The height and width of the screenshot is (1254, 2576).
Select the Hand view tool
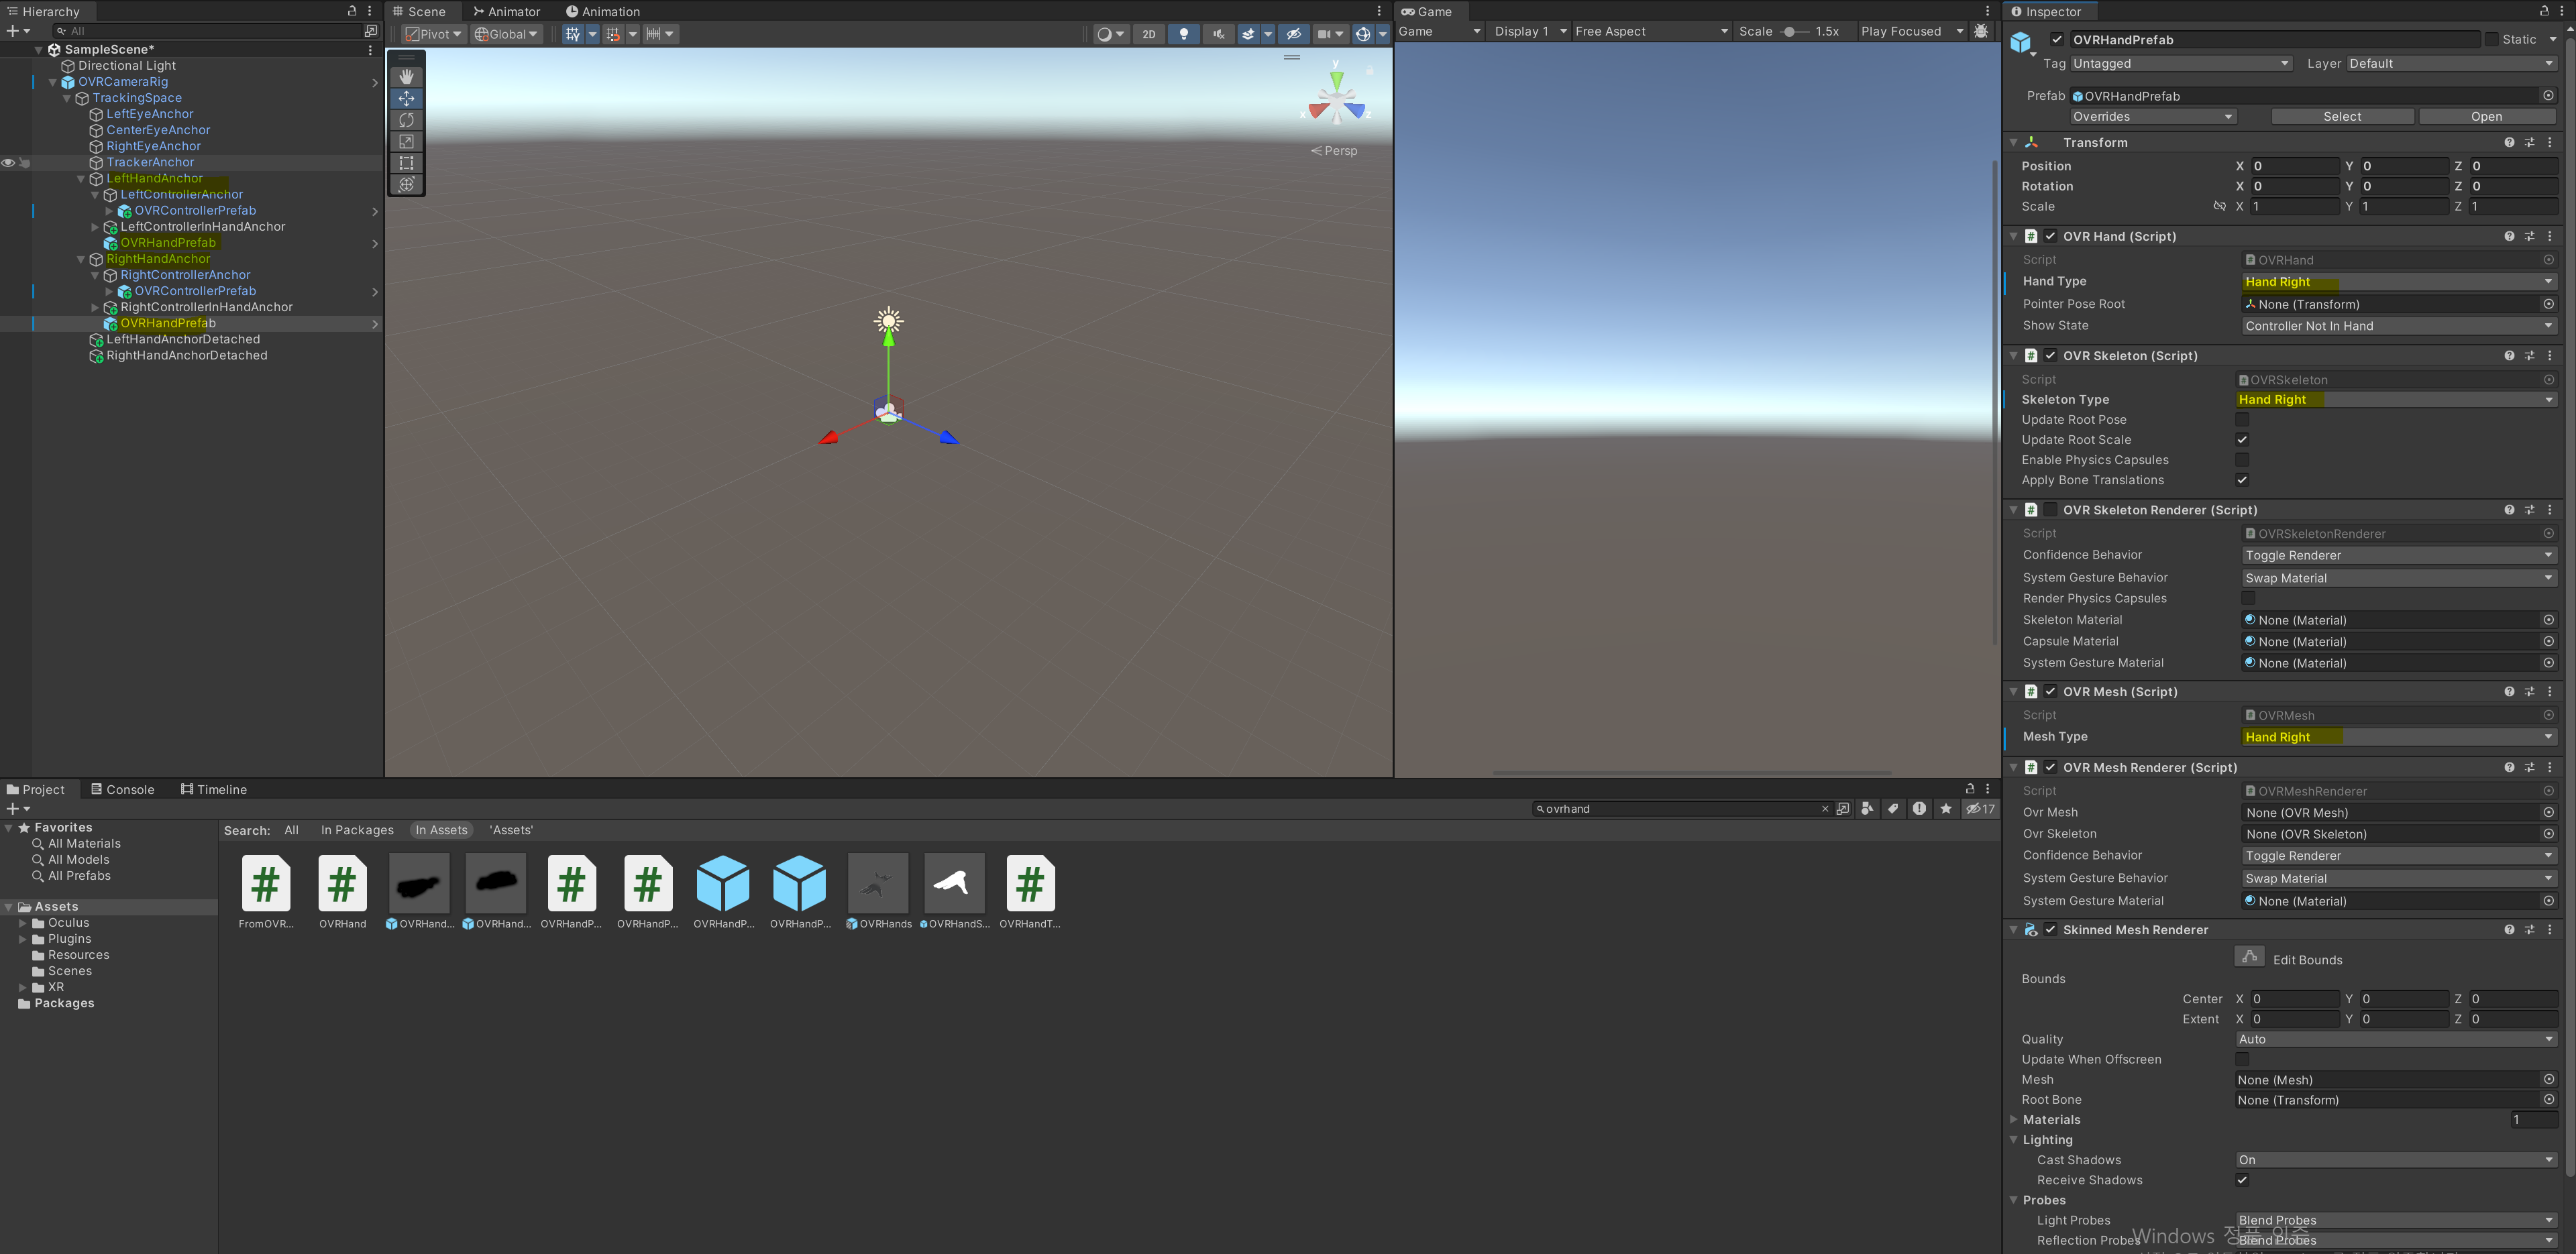point(406,77)
